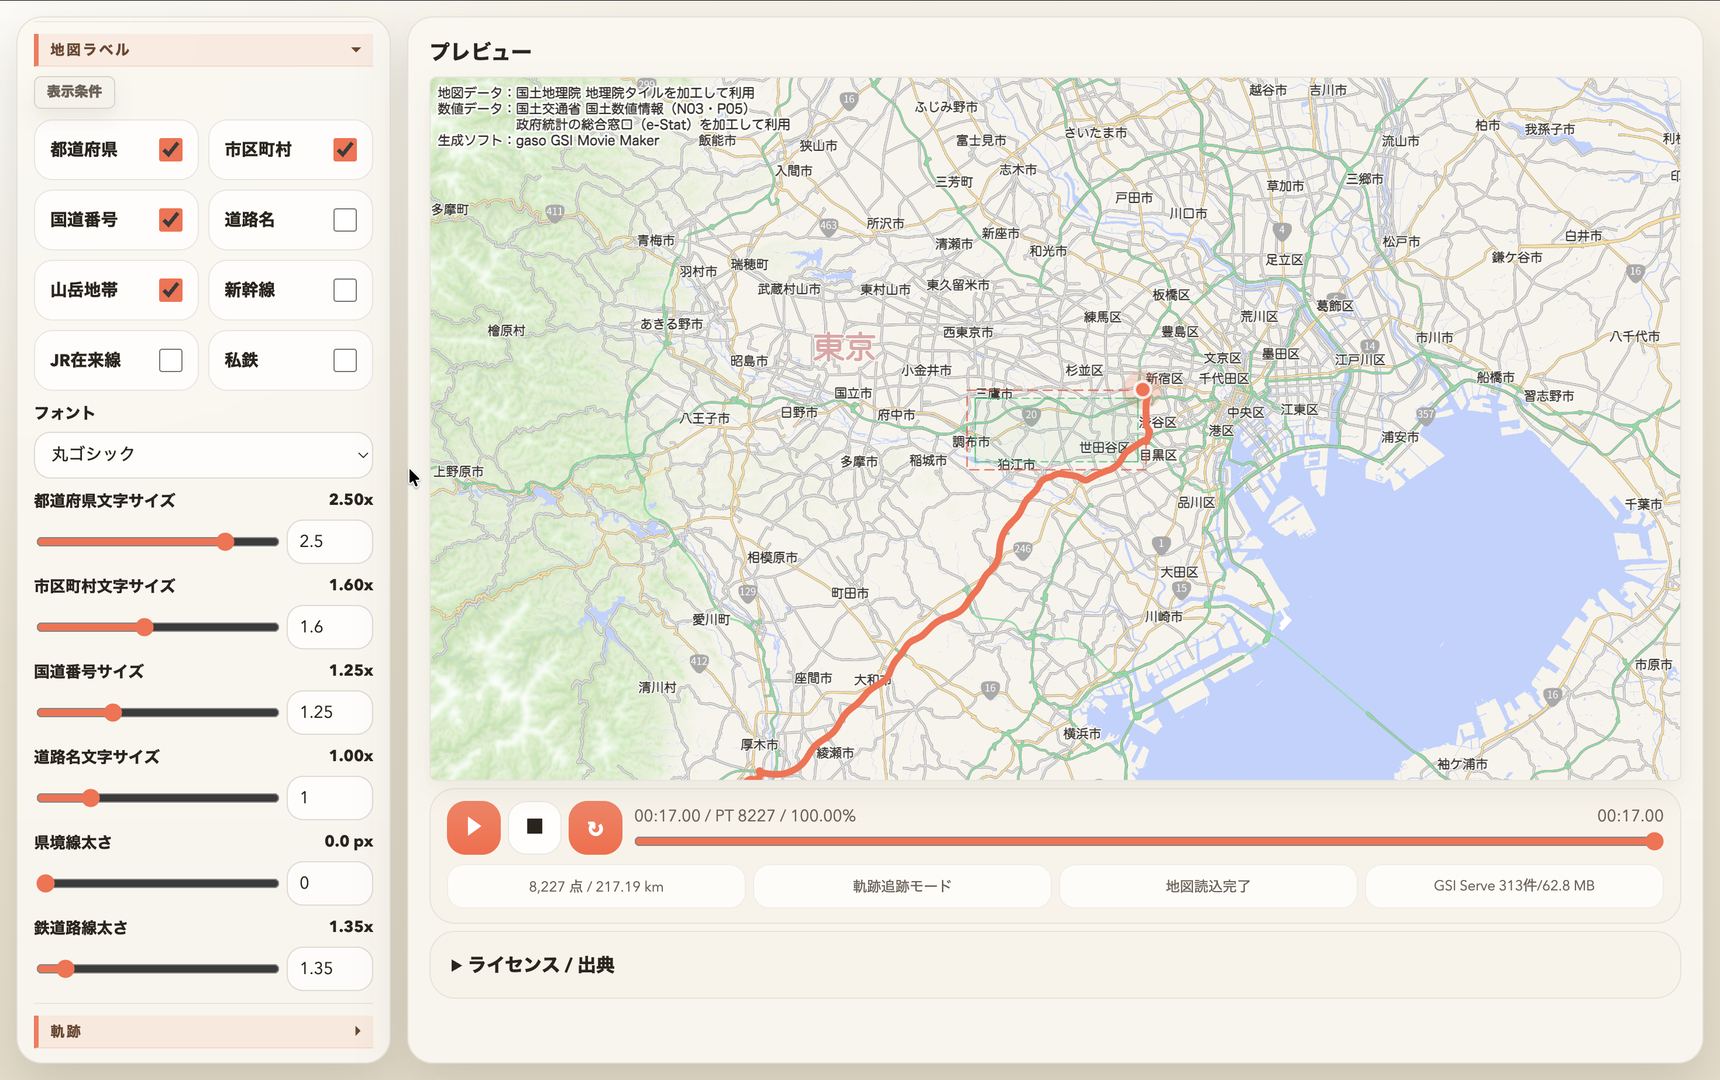This screenshot has width=1720, height=1080.
Task: Click the 8,227 点 / 217.19 km status
Action: point(596,886)
